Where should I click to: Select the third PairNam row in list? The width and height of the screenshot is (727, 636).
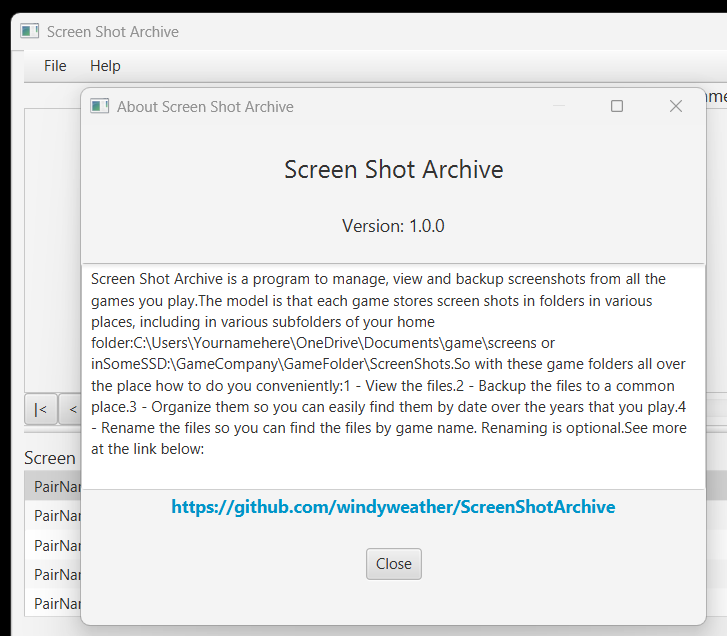click(x=56, y=545)
